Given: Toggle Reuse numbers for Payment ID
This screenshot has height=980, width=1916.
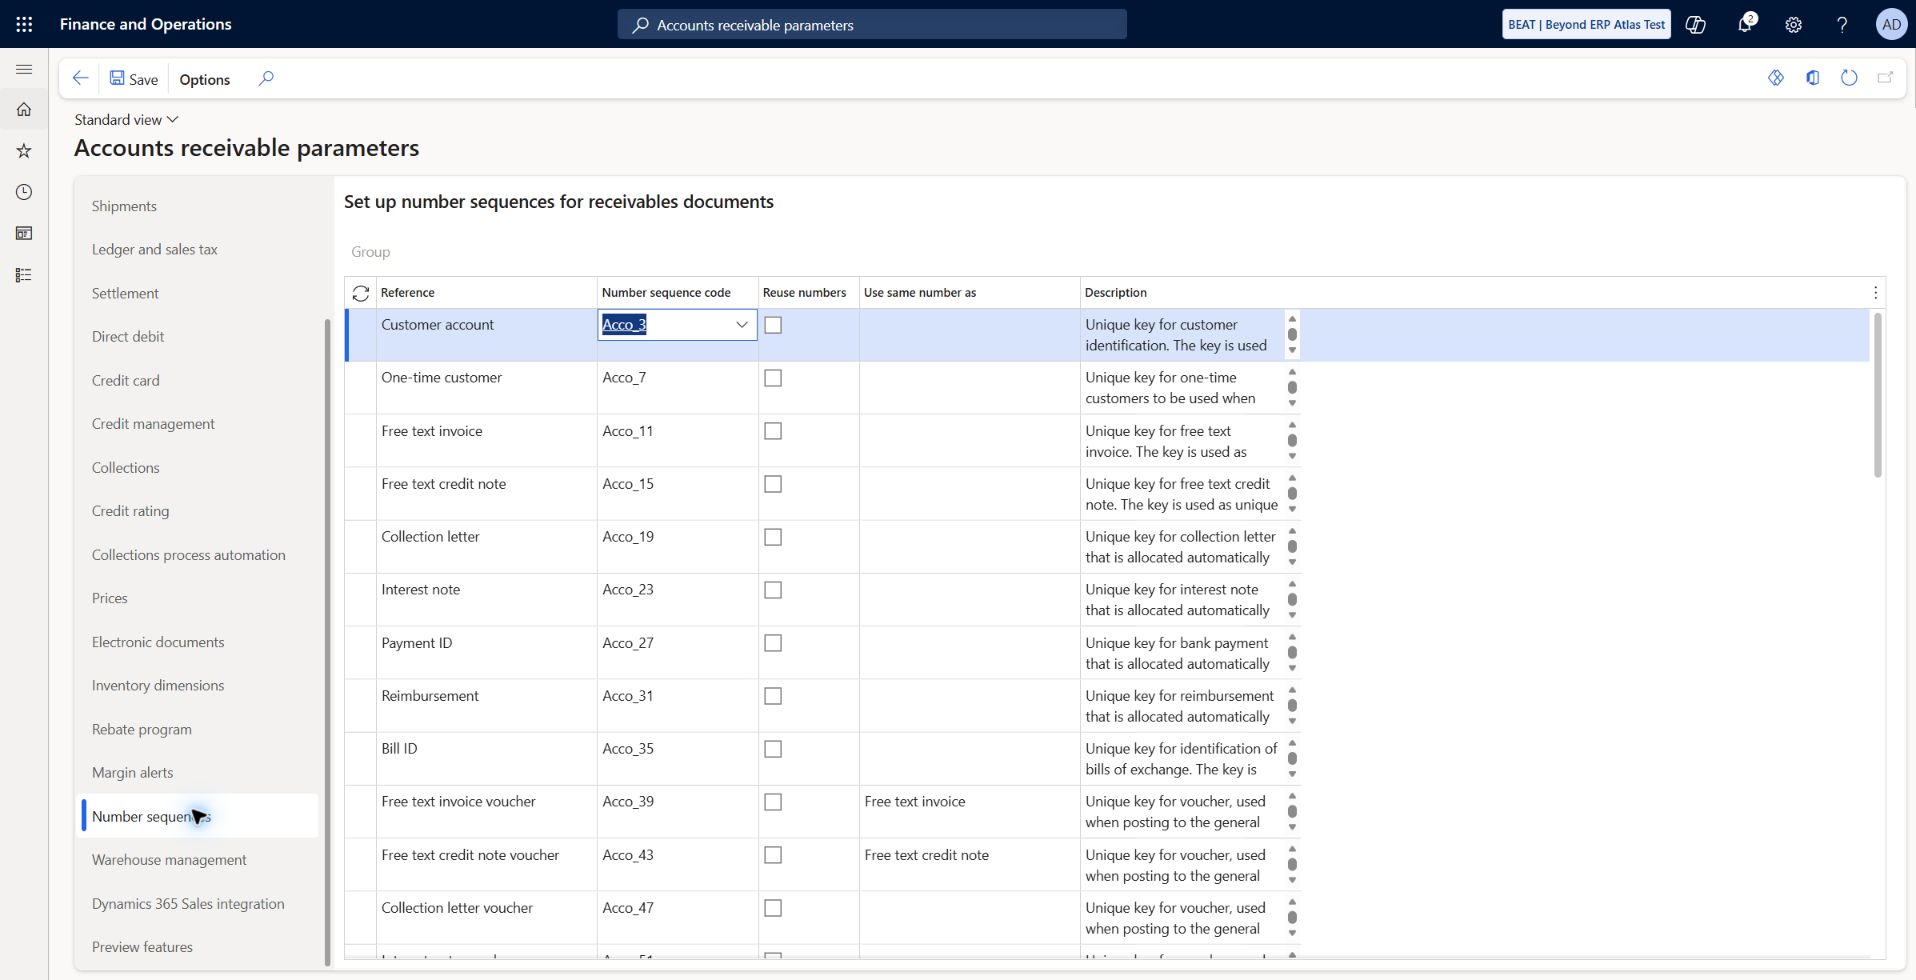Looking at the screenshot, I should click(773, 643).
